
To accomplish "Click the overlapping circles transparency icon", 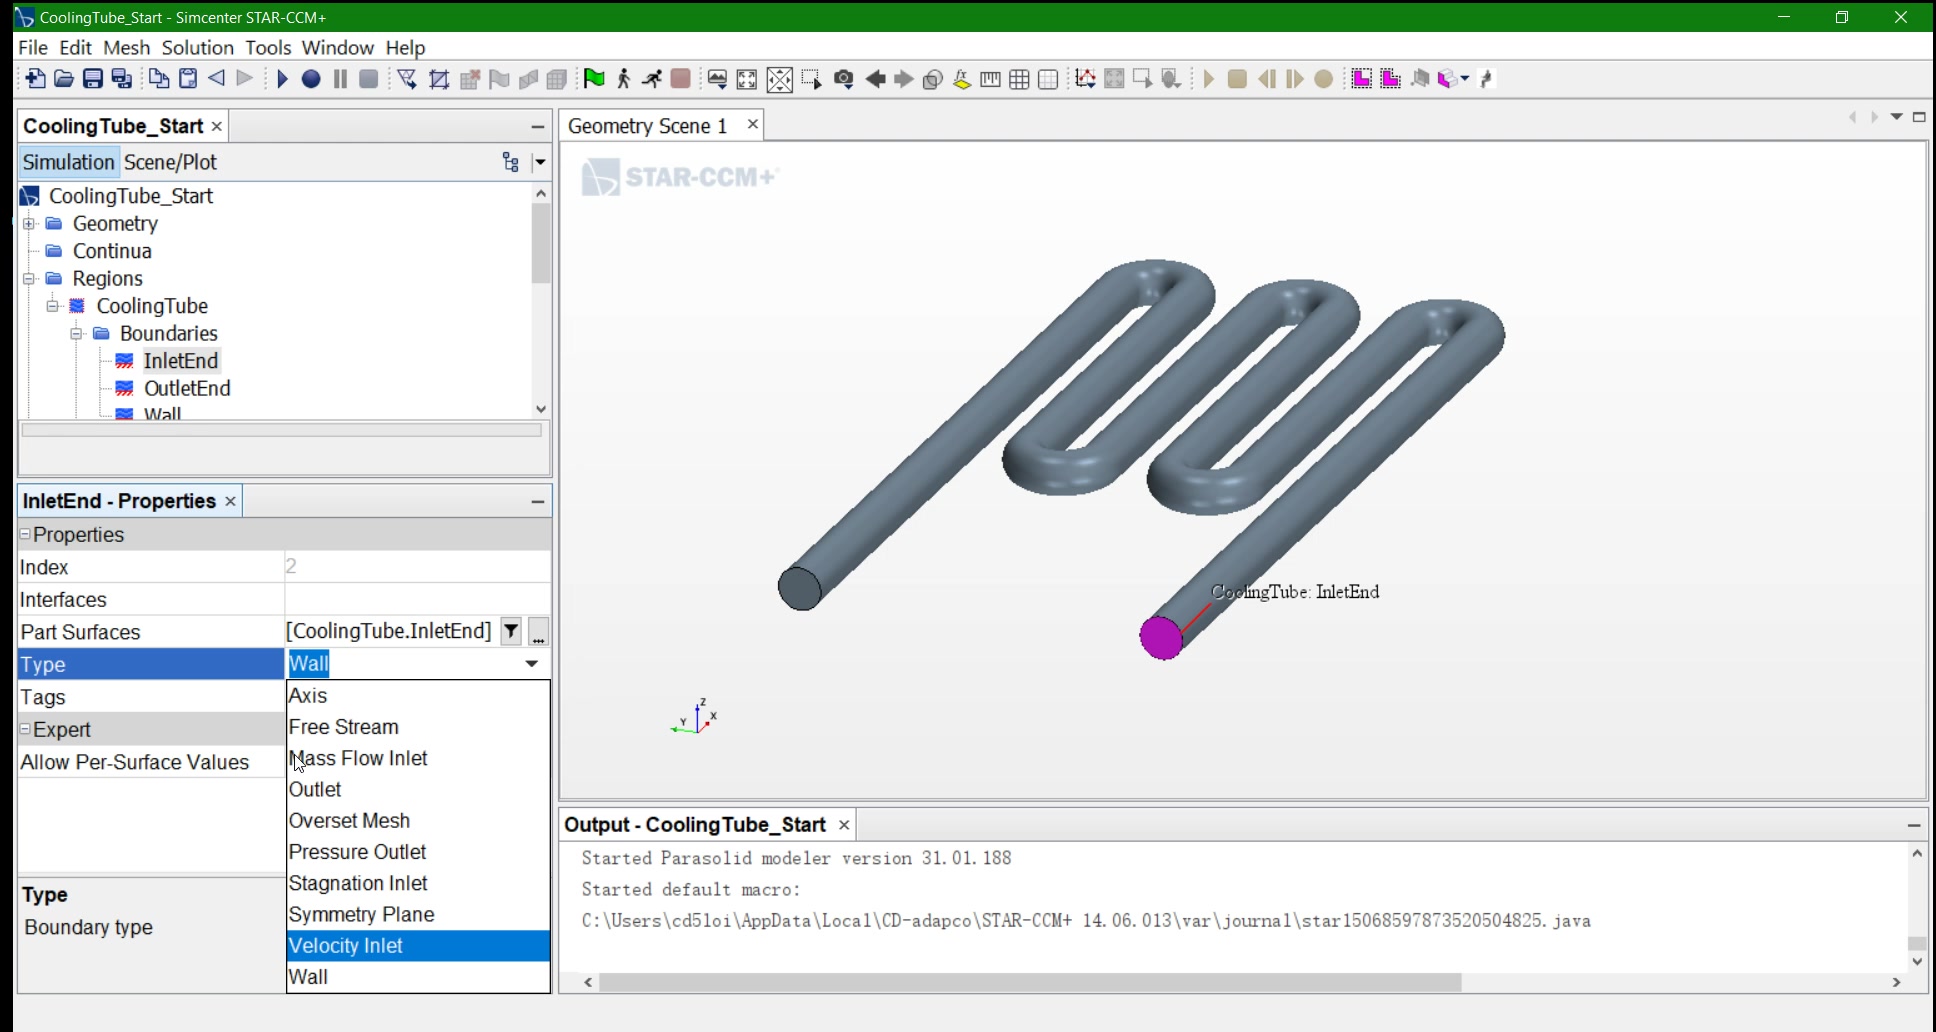I will tap(932, 79).
